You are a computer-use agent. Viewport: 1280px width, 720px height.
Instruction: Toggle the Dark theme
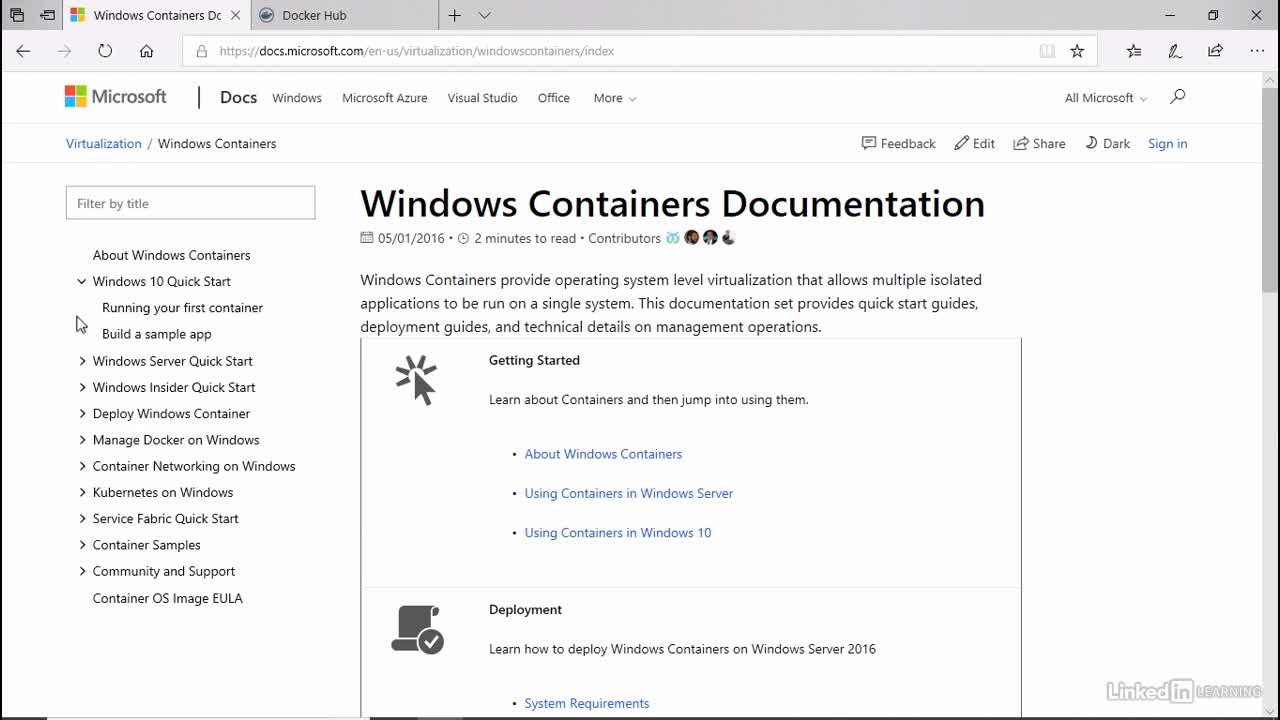coord(1107,144)
